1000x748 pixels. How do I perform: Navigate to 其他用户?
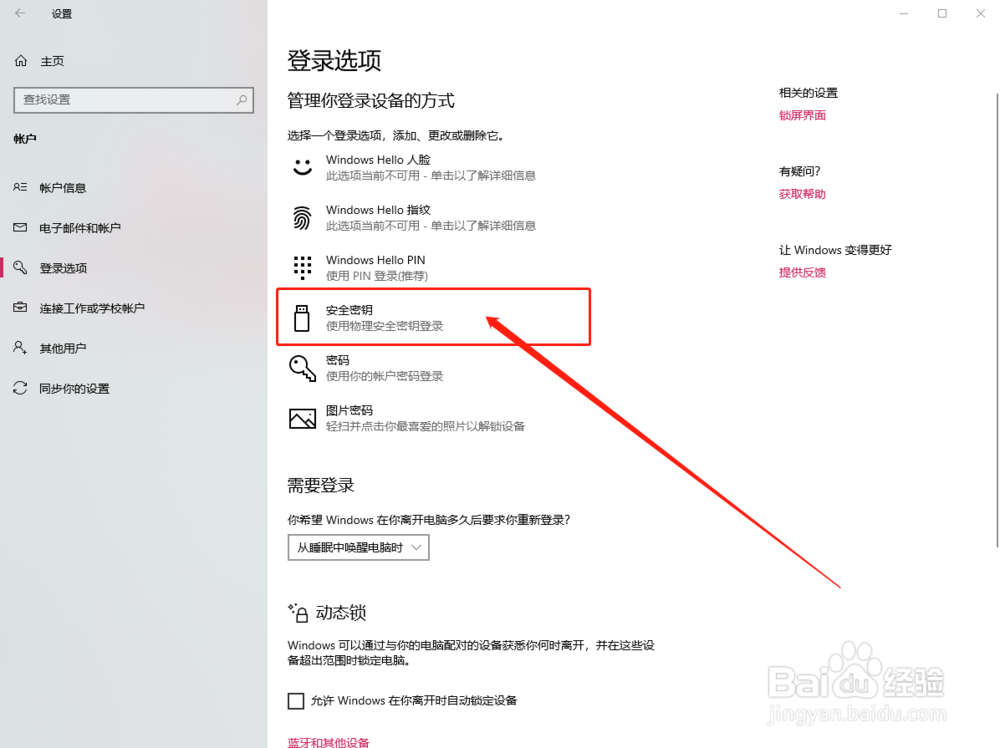pyautogui.click(x=62, y=348)
